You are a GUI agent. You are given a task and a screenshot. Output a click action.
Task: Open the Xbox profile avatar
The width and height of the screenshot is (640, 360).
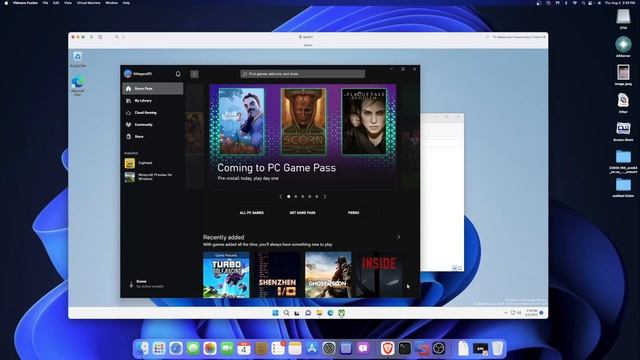pyautogui.click(x=128, y=74)
